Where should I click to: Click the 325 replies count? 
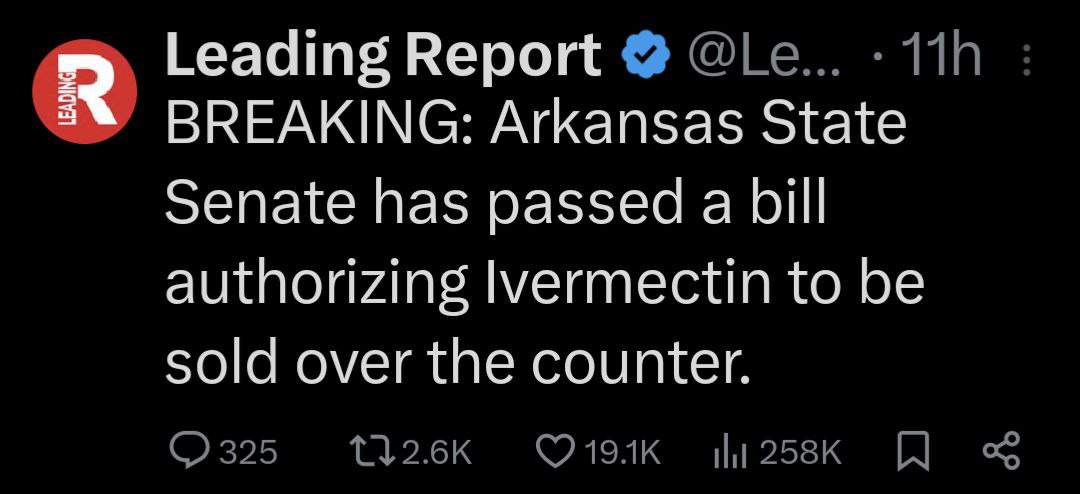[x=247, y=452]
